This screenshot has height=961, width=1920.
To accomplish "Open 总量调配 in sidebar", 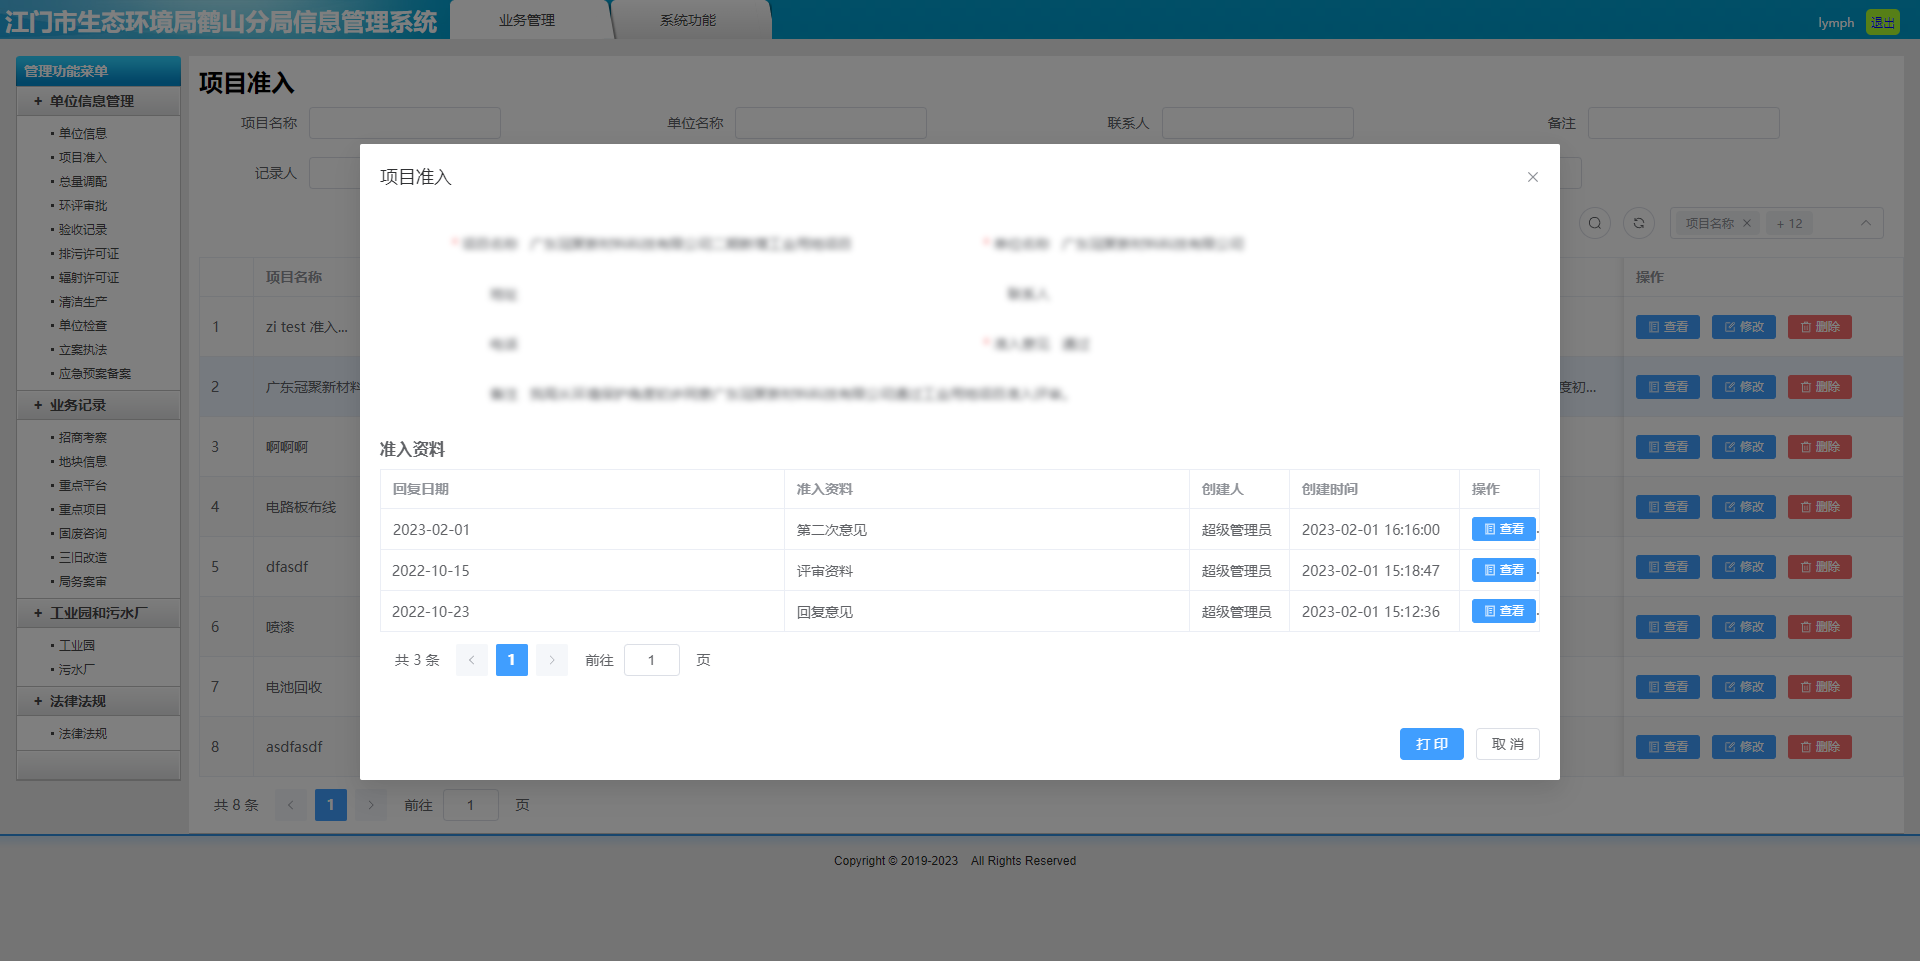I will (82, 181).
